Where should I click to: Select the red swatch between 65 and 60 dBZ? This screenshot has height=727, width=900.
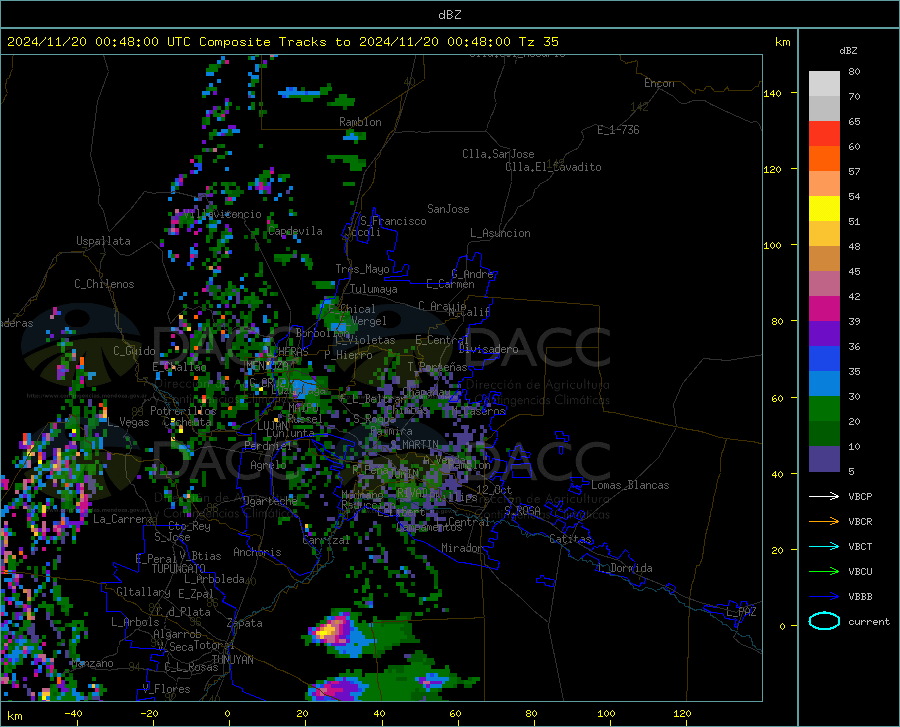tap(824, 134)
